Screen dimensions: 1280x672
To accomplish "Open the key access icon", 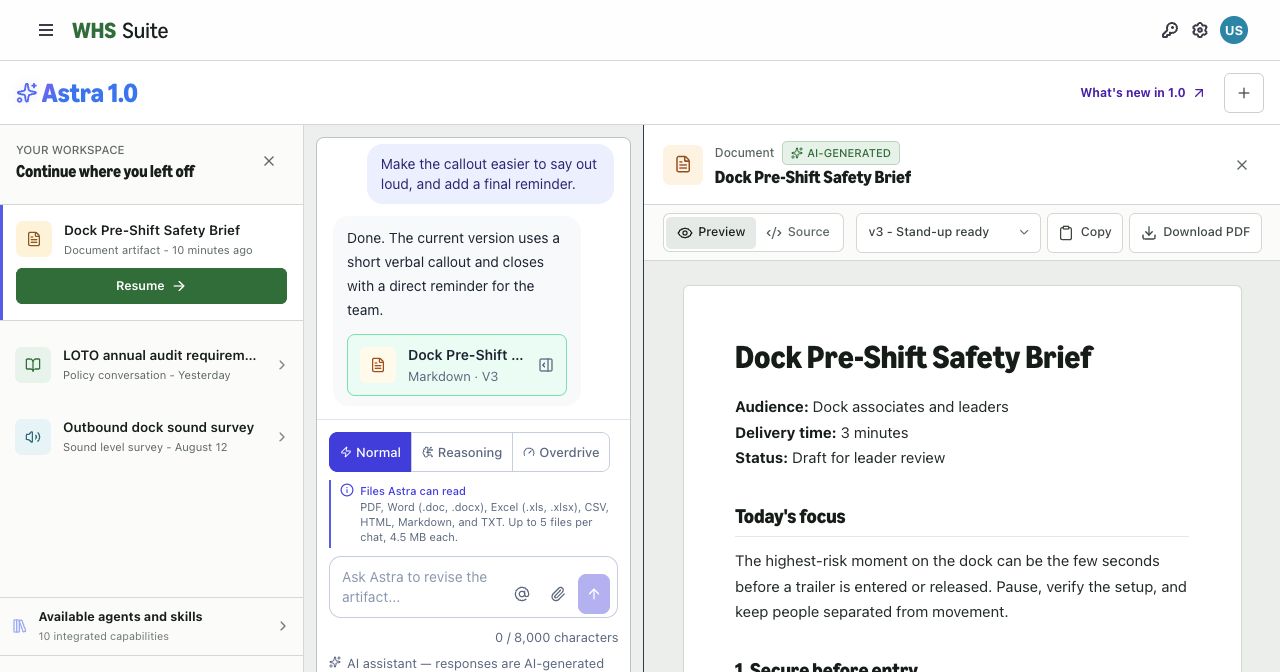I will click(1169, 30).
